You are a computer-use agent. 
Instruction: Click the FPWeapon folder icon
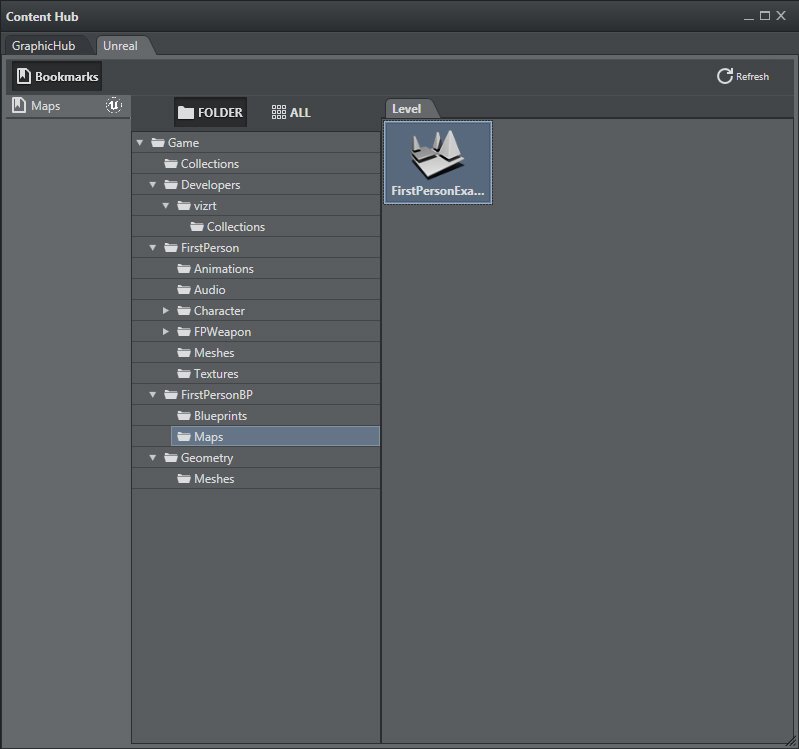click(x=183, y=332)
